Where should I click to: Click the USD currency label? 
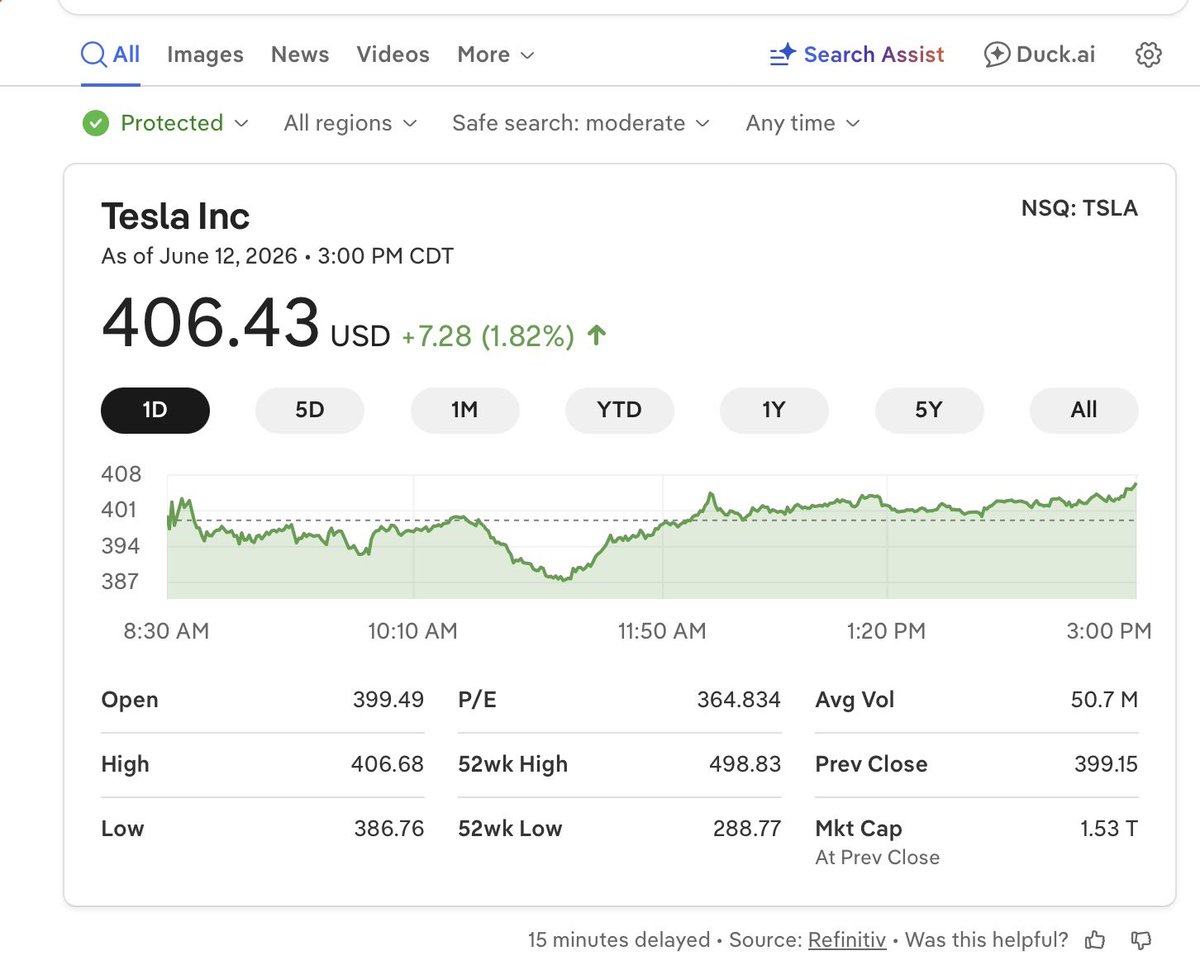[x=361, y=336]
